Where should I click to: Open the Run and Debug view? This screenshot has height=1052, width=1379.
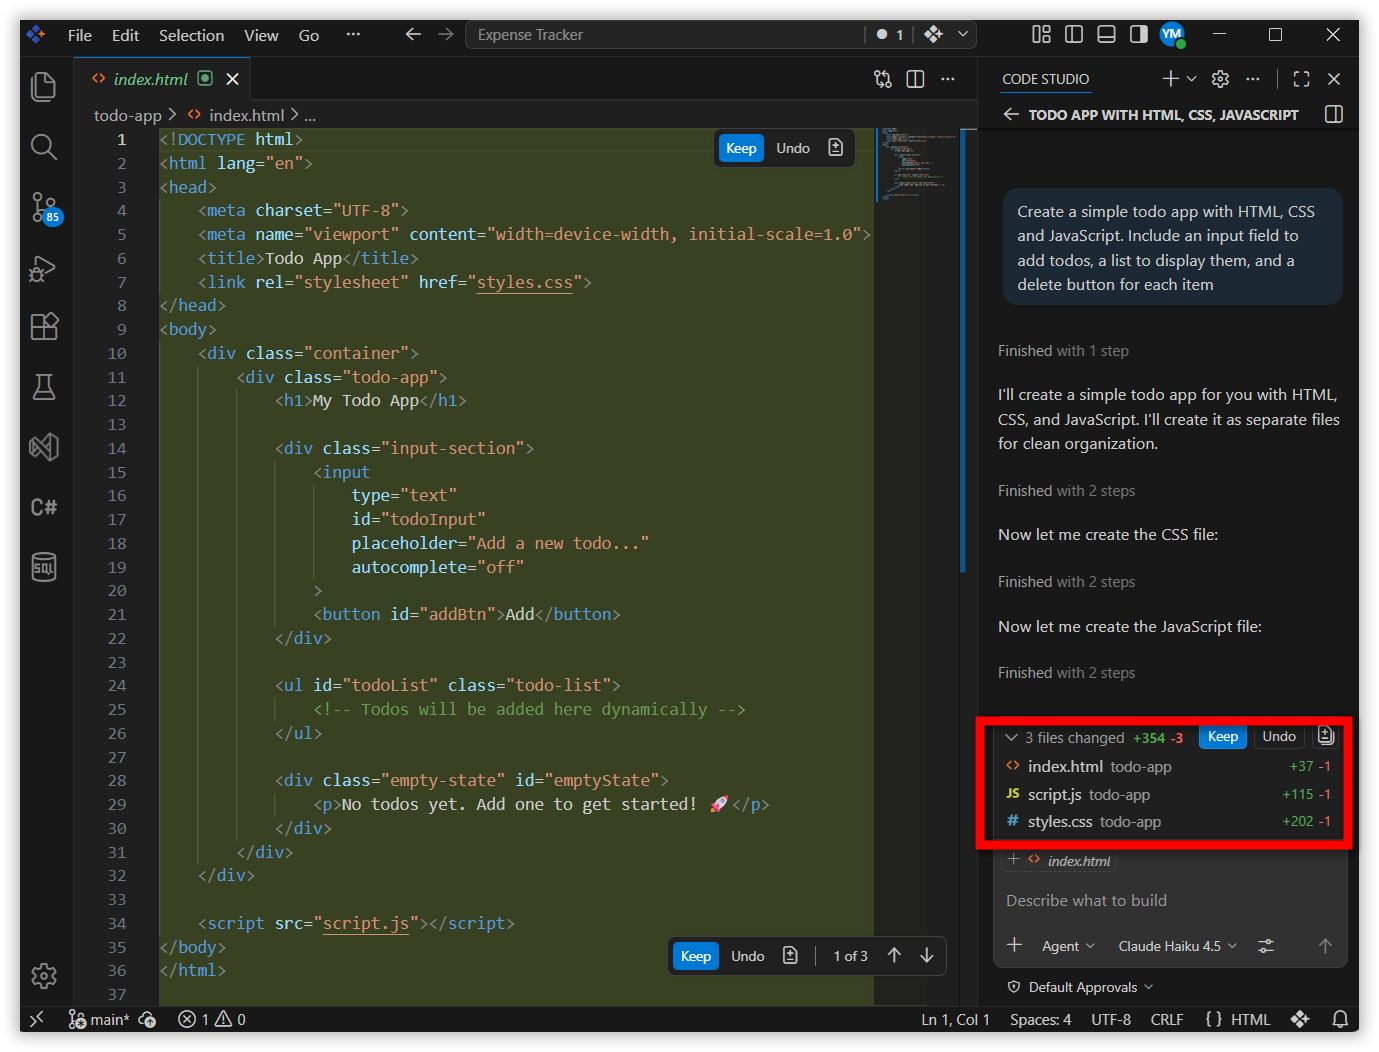click(x=44, y=268)
